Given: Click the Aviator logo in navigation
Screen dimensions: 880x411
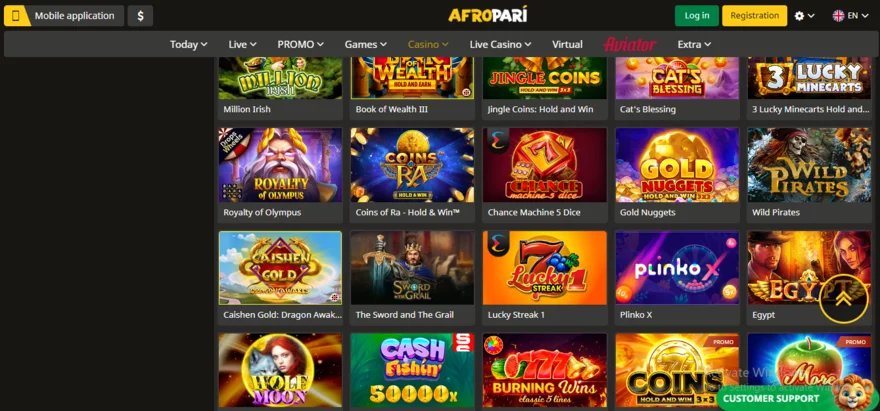Looking at the screenshot, I should coord(630,44).
